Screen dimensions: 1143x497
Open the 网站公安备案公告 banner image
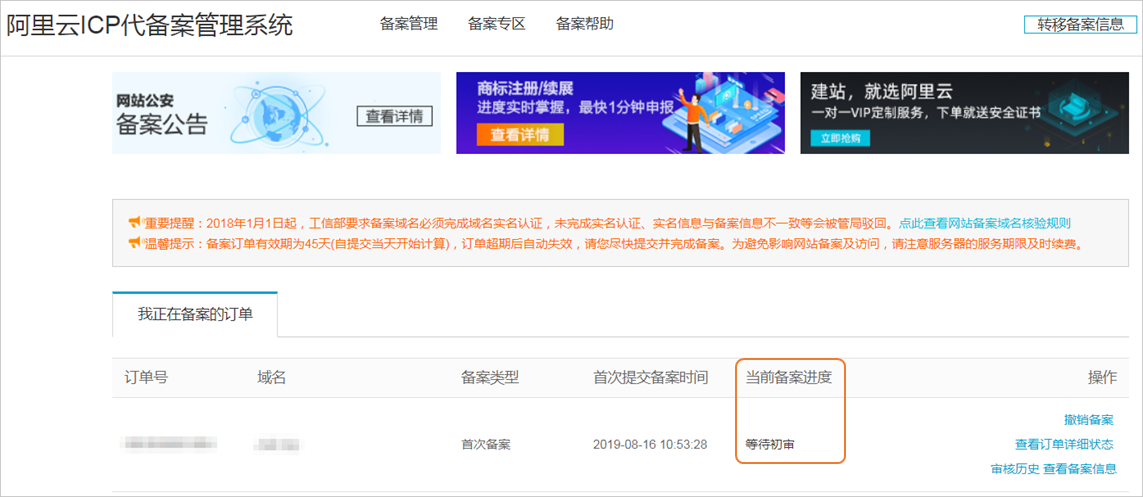(x=276, y=113)
